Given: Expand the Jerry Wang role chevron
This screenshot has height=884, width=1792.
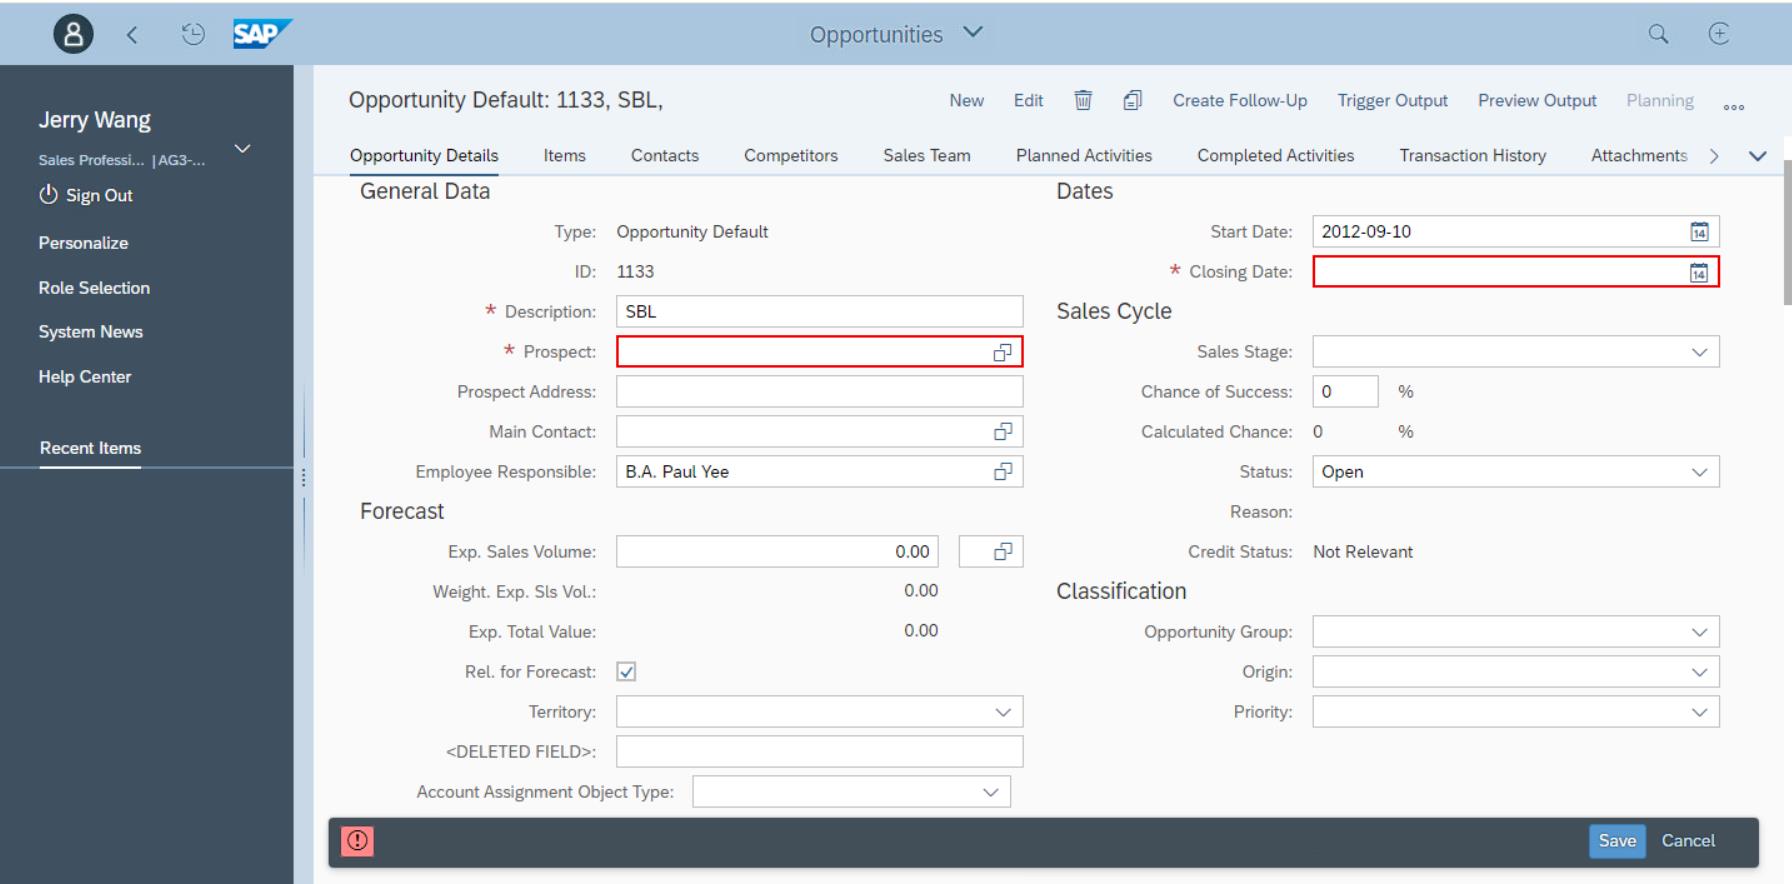Looking at the screenshot, I should coord(242,149).
